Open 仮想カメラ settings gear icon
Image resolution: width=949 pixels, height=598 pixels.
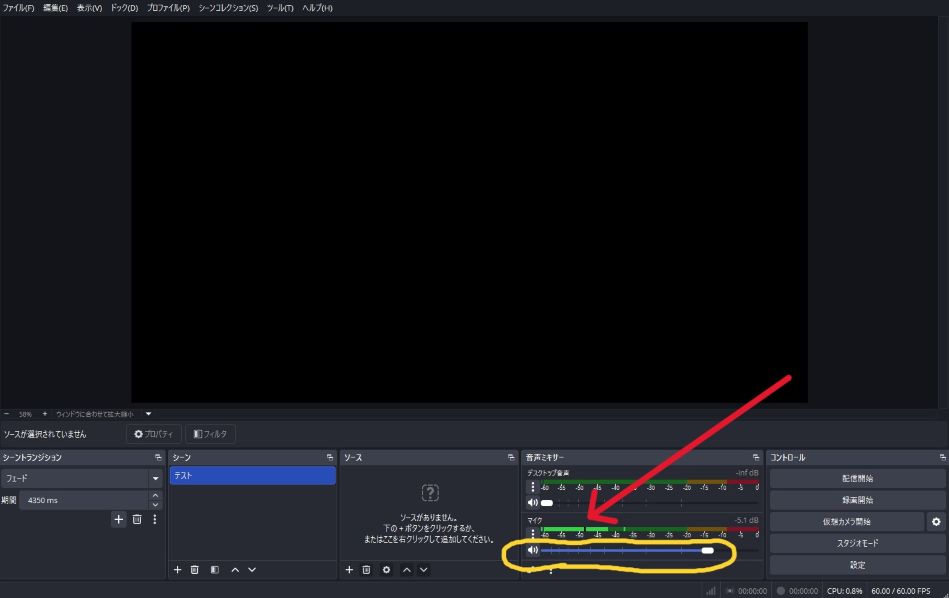[936, 521]
